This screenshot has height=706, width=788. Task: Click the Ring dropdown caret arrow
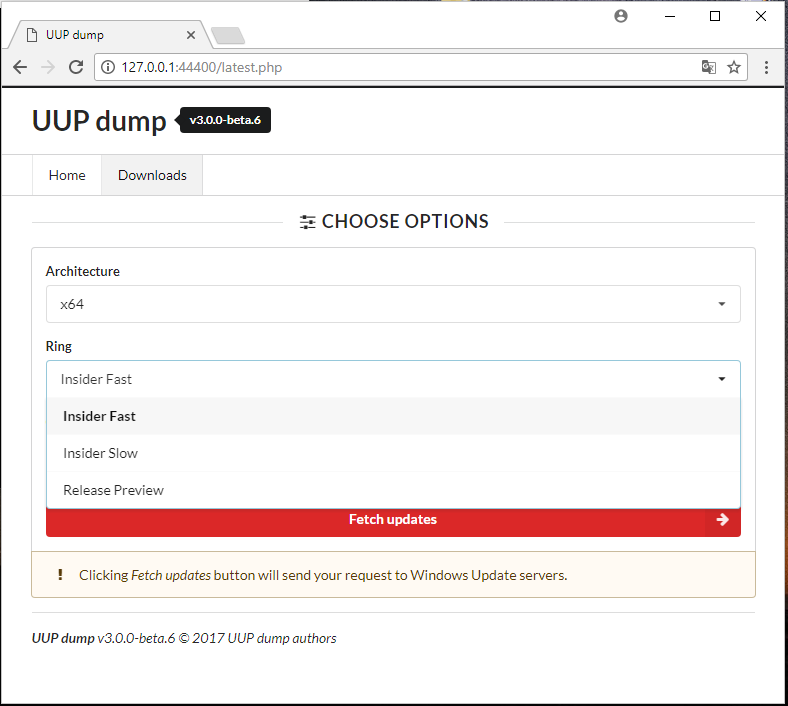pyautogui.click(x=722, y=379)
